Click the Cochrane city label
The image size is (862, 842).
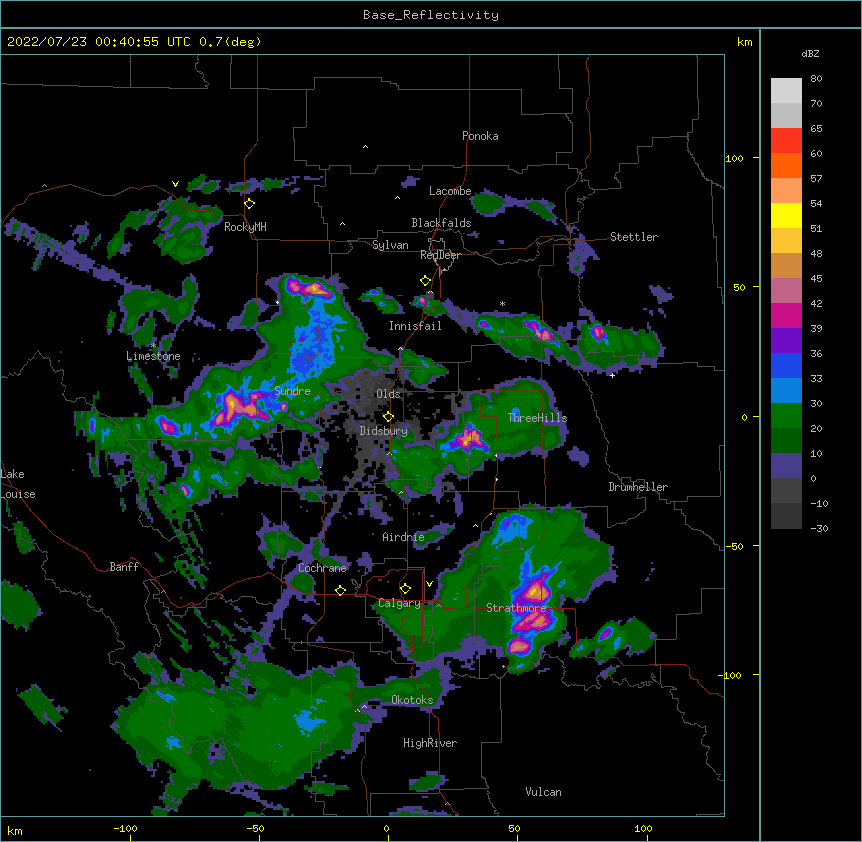(x=322, y=568)
